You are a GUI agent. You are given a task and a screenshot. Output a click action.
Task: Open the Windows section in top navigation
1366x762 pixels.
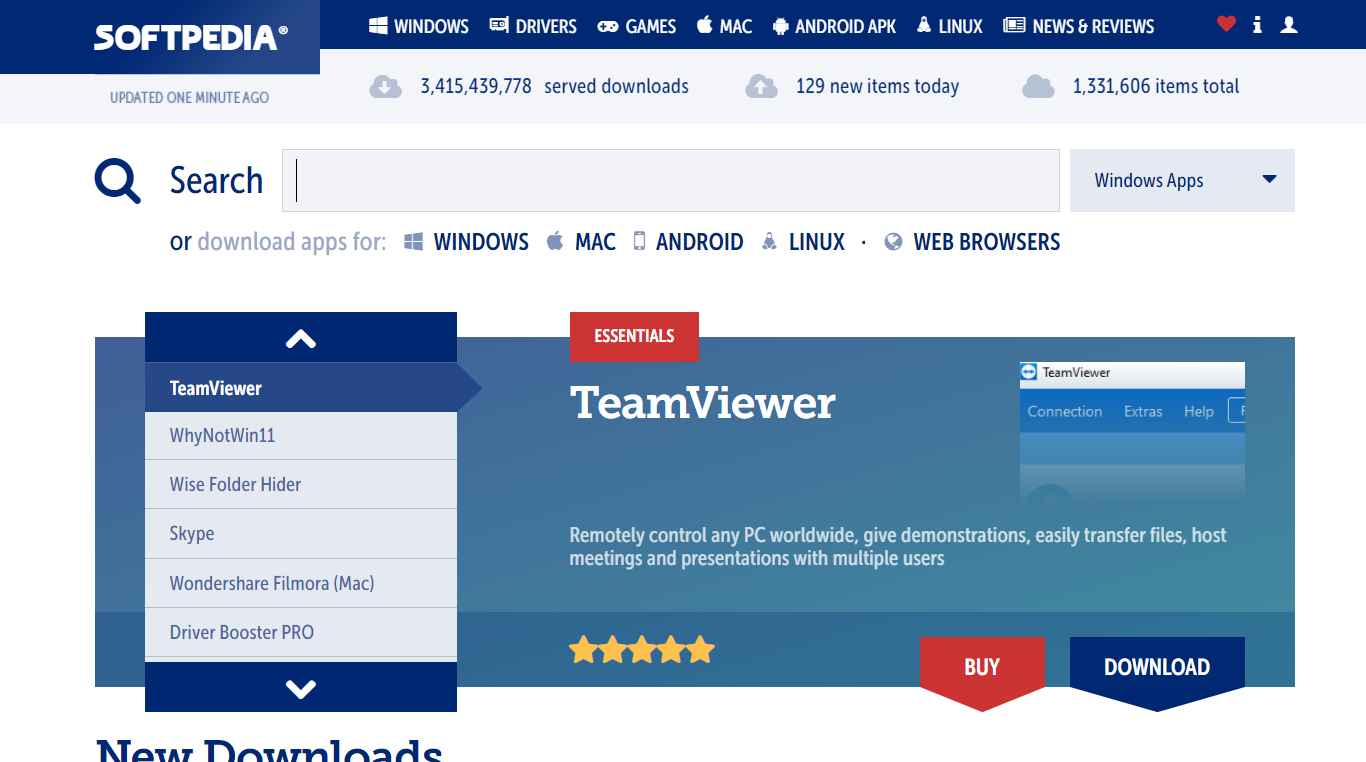[419, 26]
